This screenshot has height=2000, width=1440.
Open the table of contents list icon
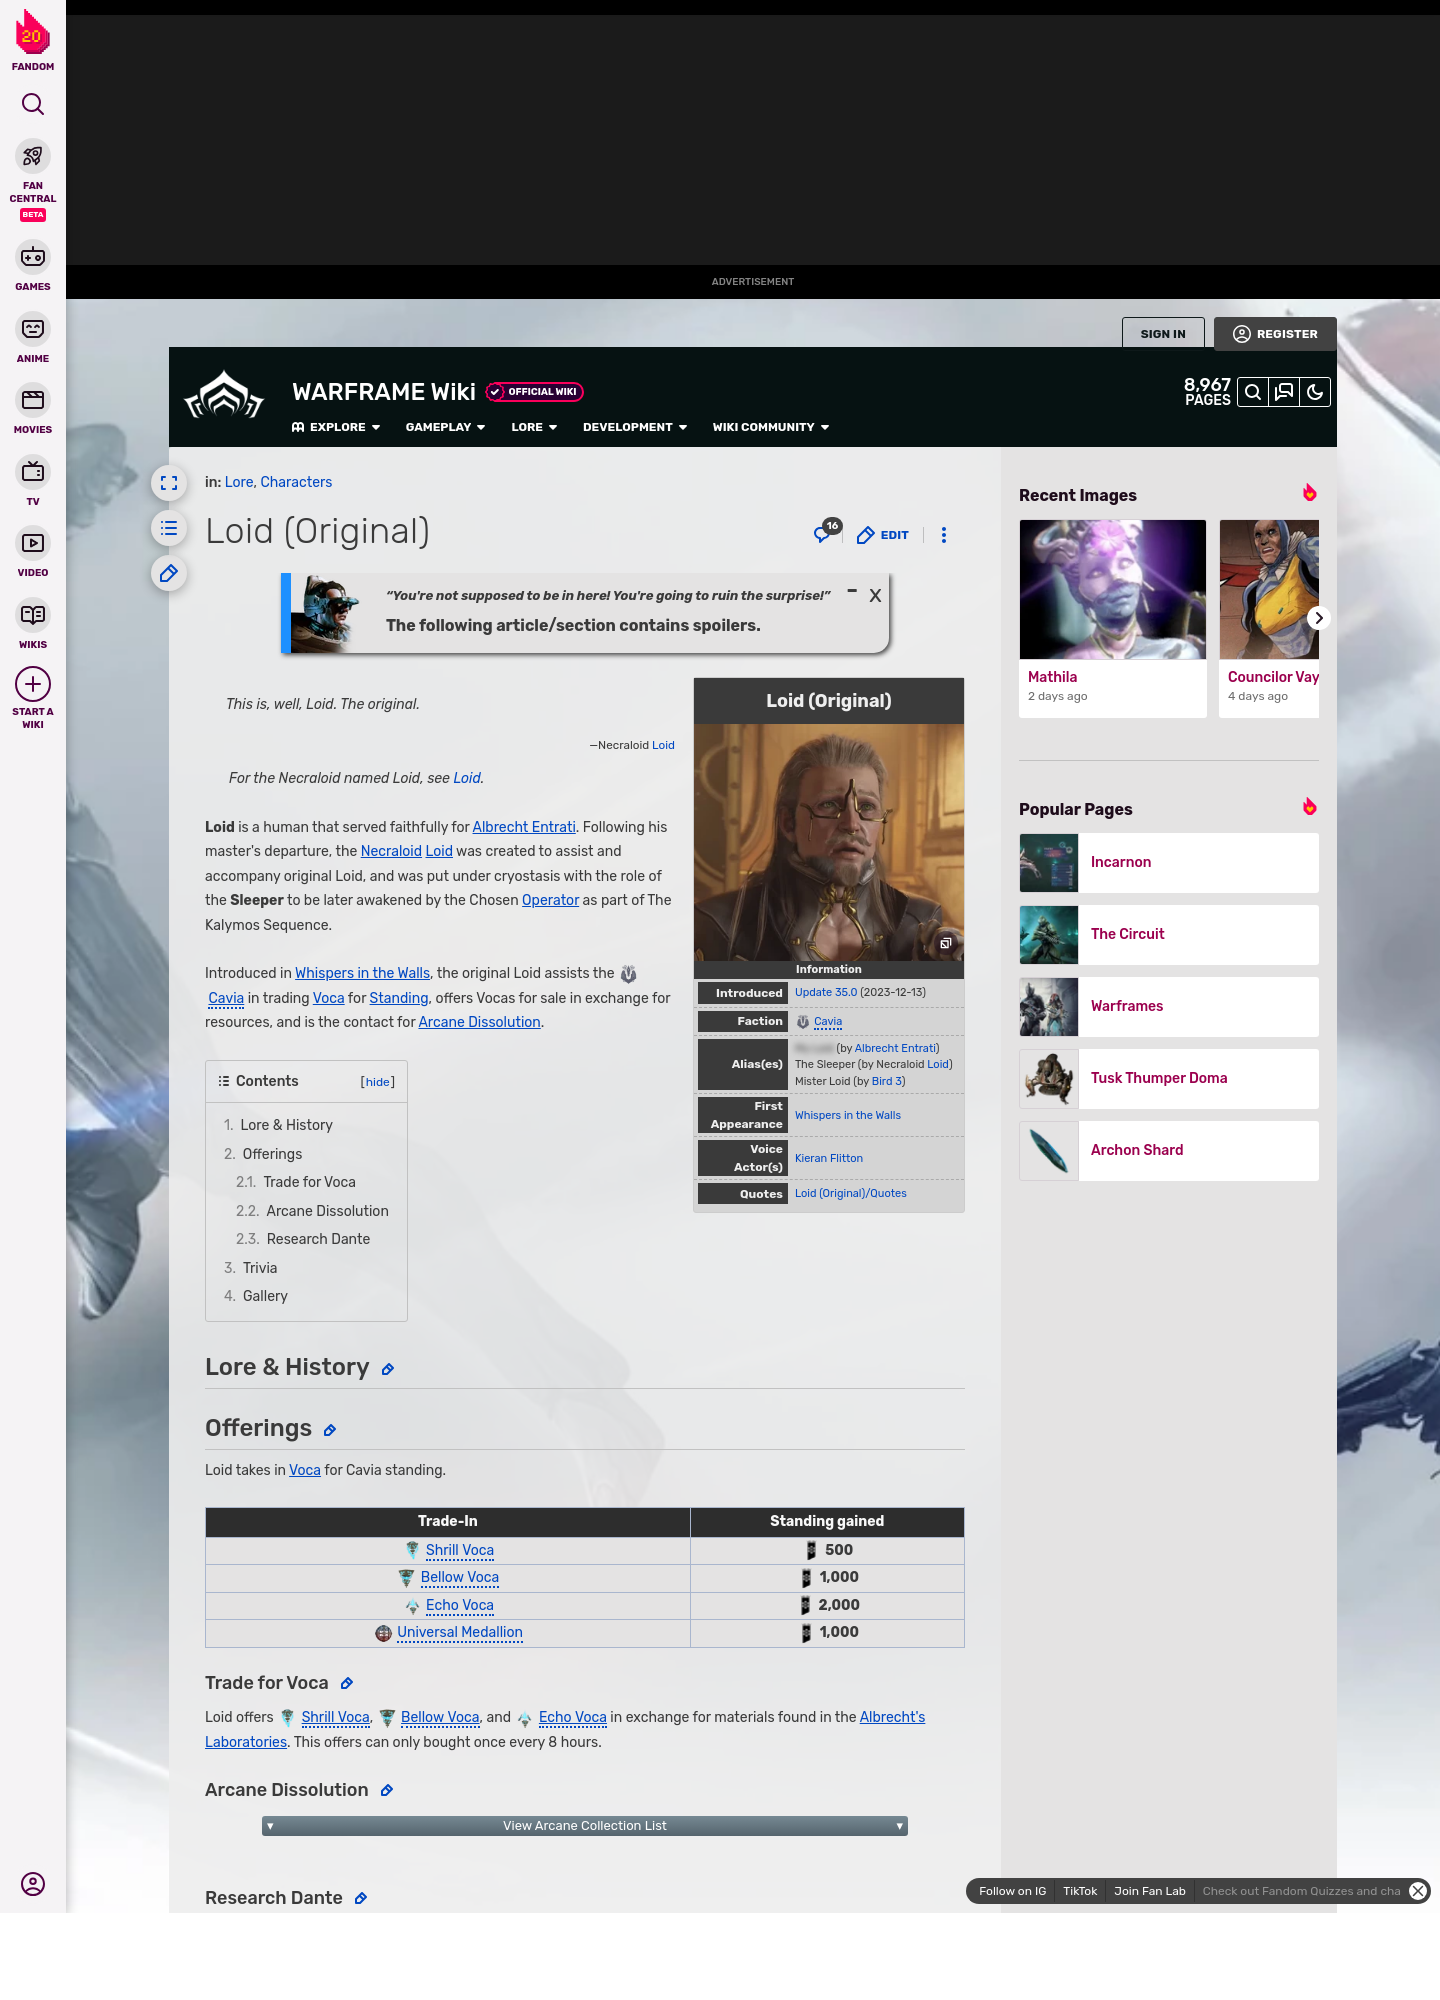pyautogui.click(x=169, y=528)
